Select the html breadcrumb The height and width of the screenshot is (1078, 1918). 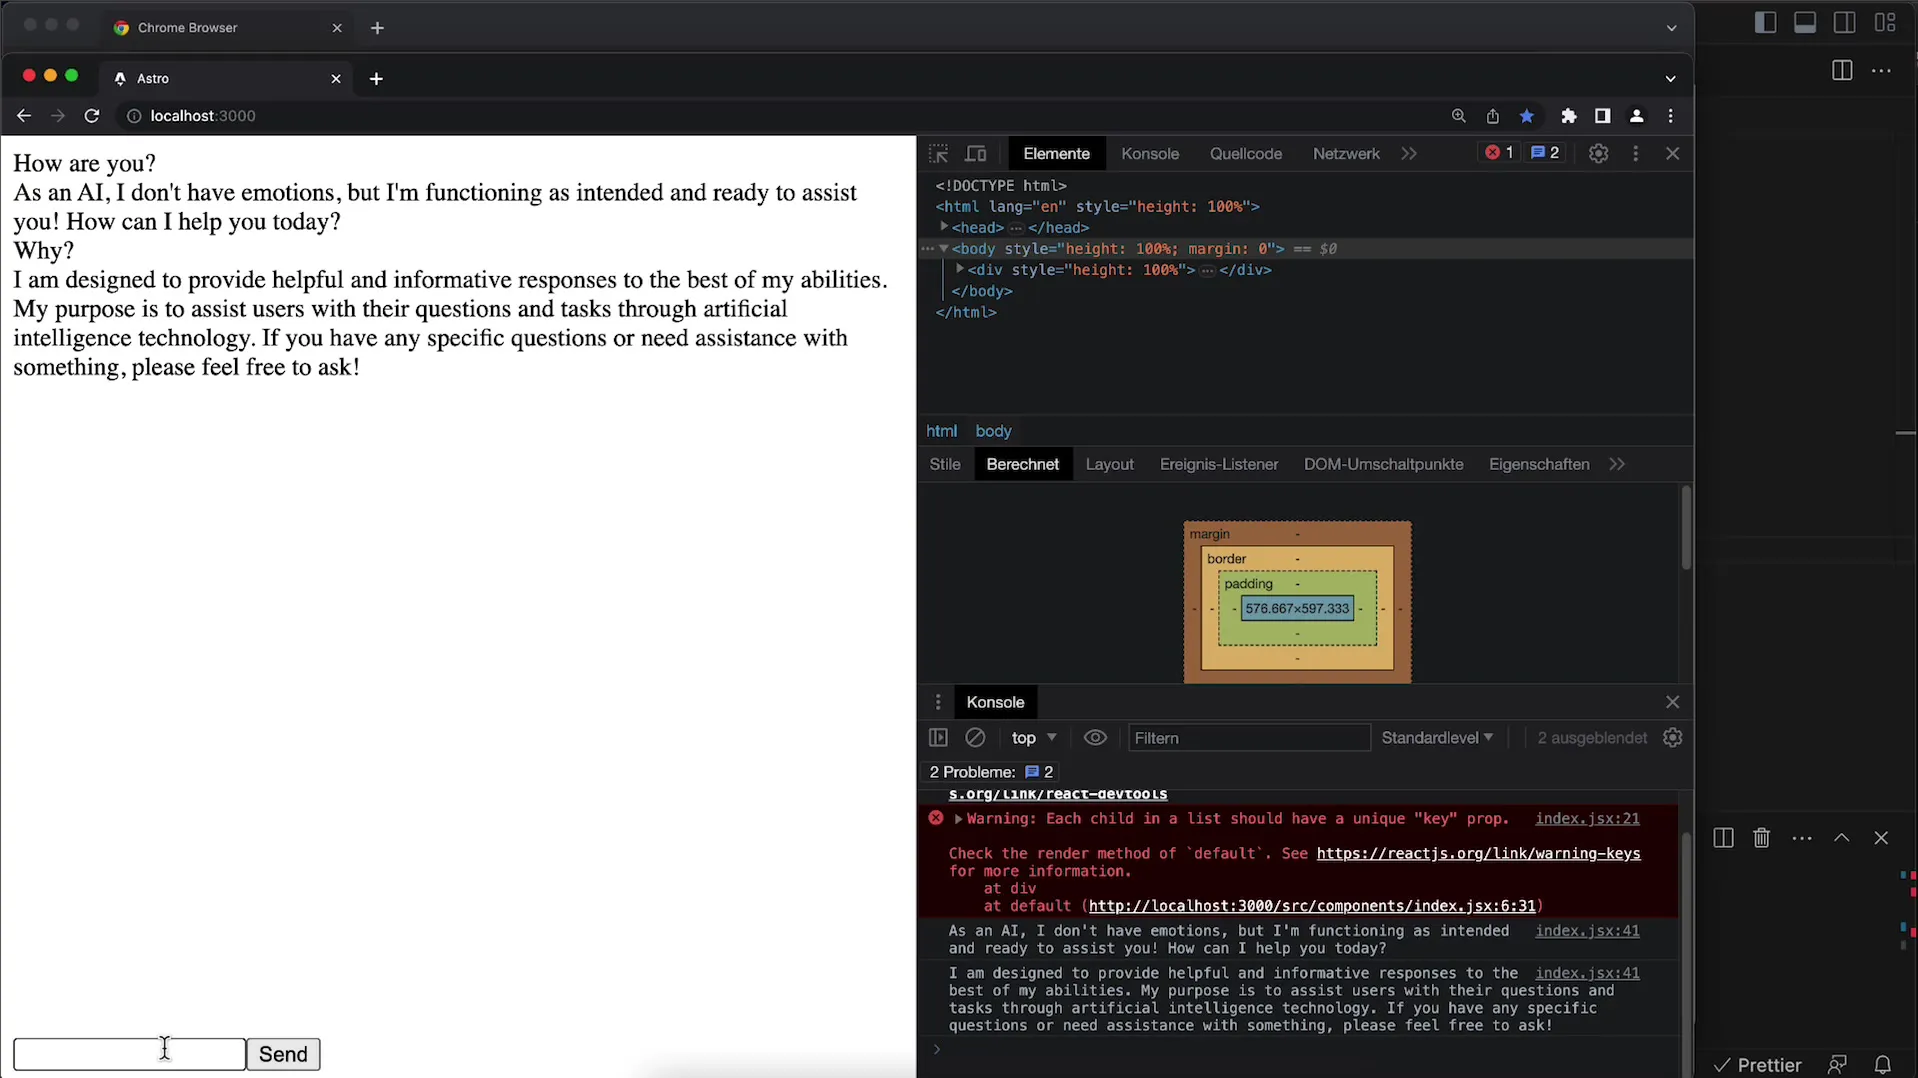click(x=941, y=431)
